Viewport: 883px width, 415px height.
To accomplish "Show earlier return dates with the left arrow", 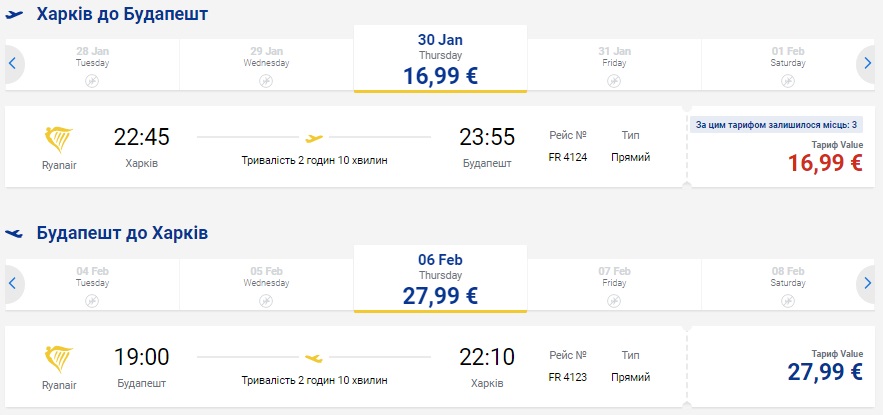I will coord(13,283).
